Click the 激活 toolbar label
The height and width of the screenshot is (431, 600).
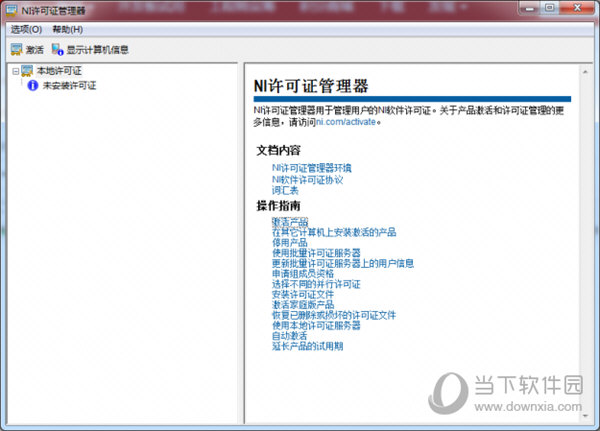(34, 50)
